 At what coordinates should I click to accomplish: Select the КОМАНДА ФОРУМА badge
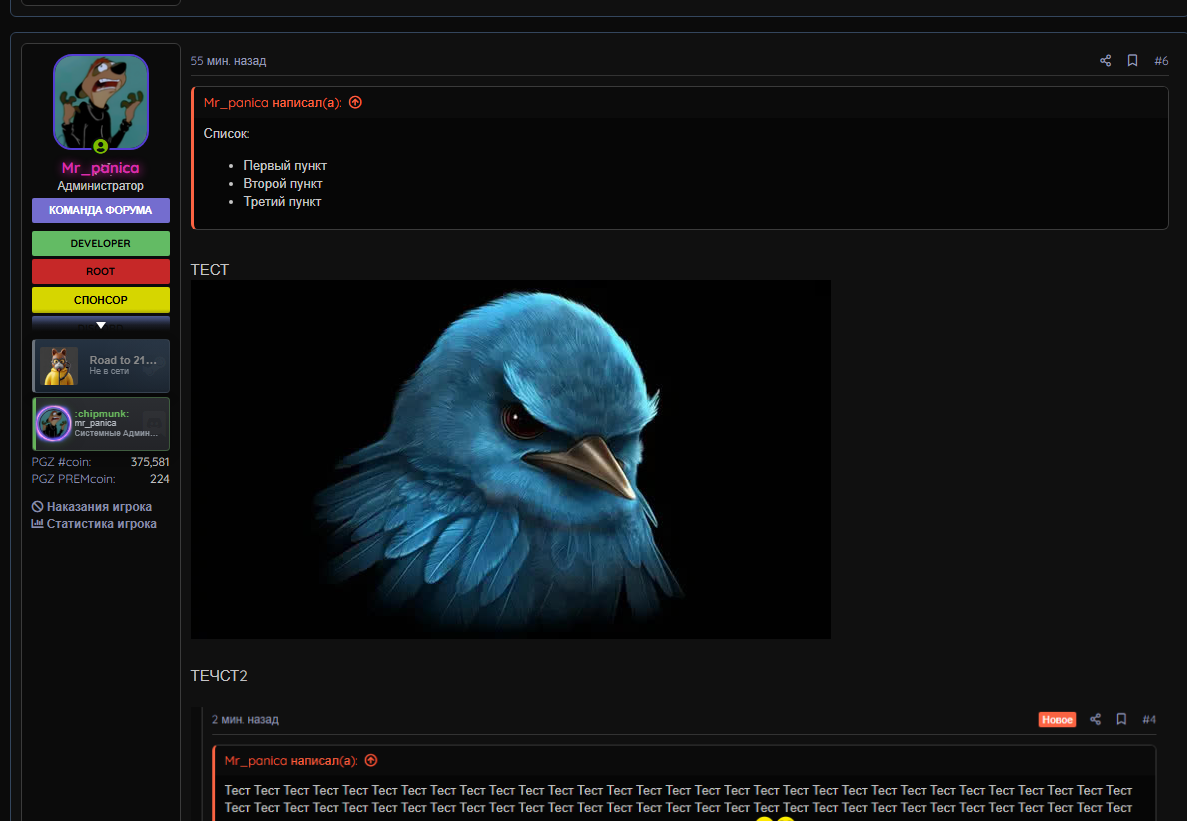tap(100, 210)
